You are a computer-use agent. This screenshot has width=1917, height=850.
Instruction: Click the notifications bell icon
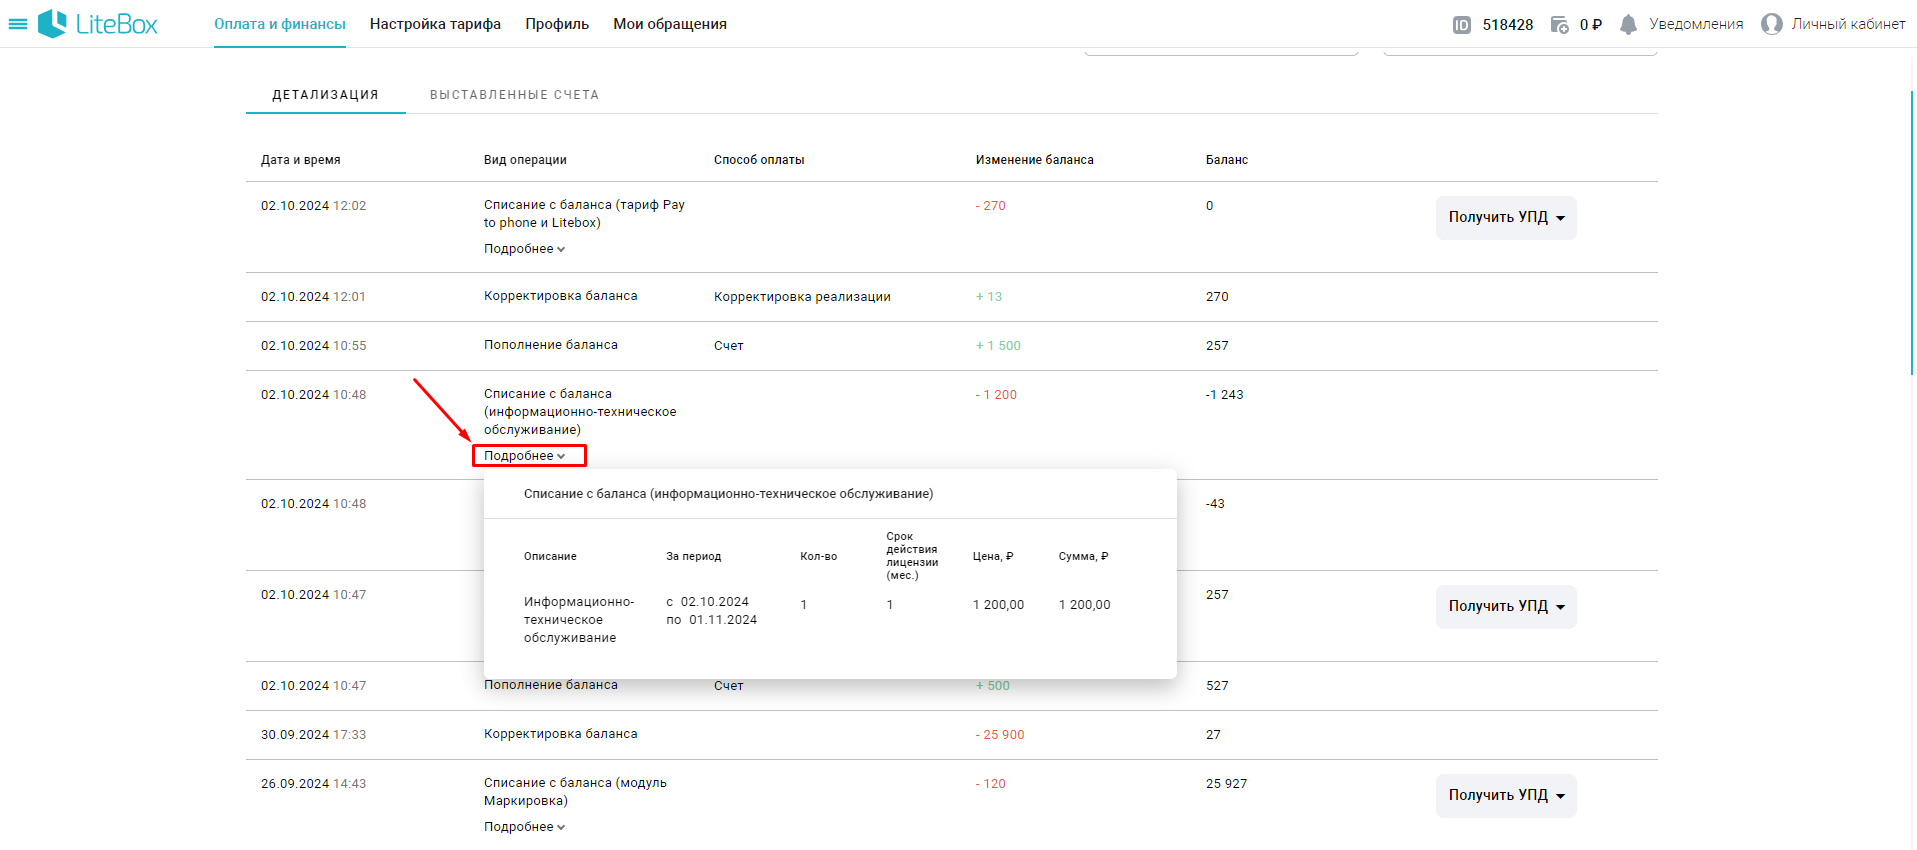point(1628,25)
